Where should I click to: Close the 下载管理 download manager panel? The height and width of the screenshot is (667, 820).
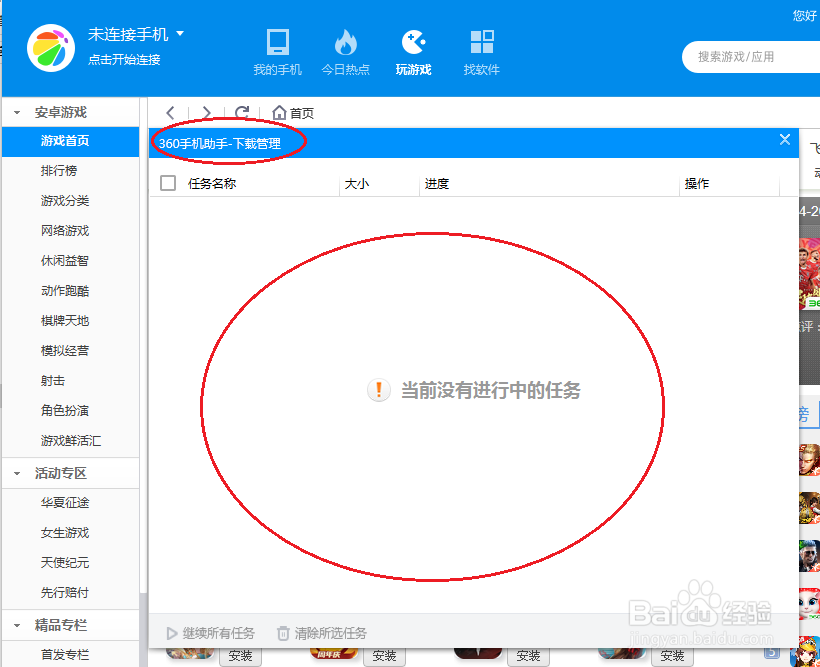pos(784,140)
